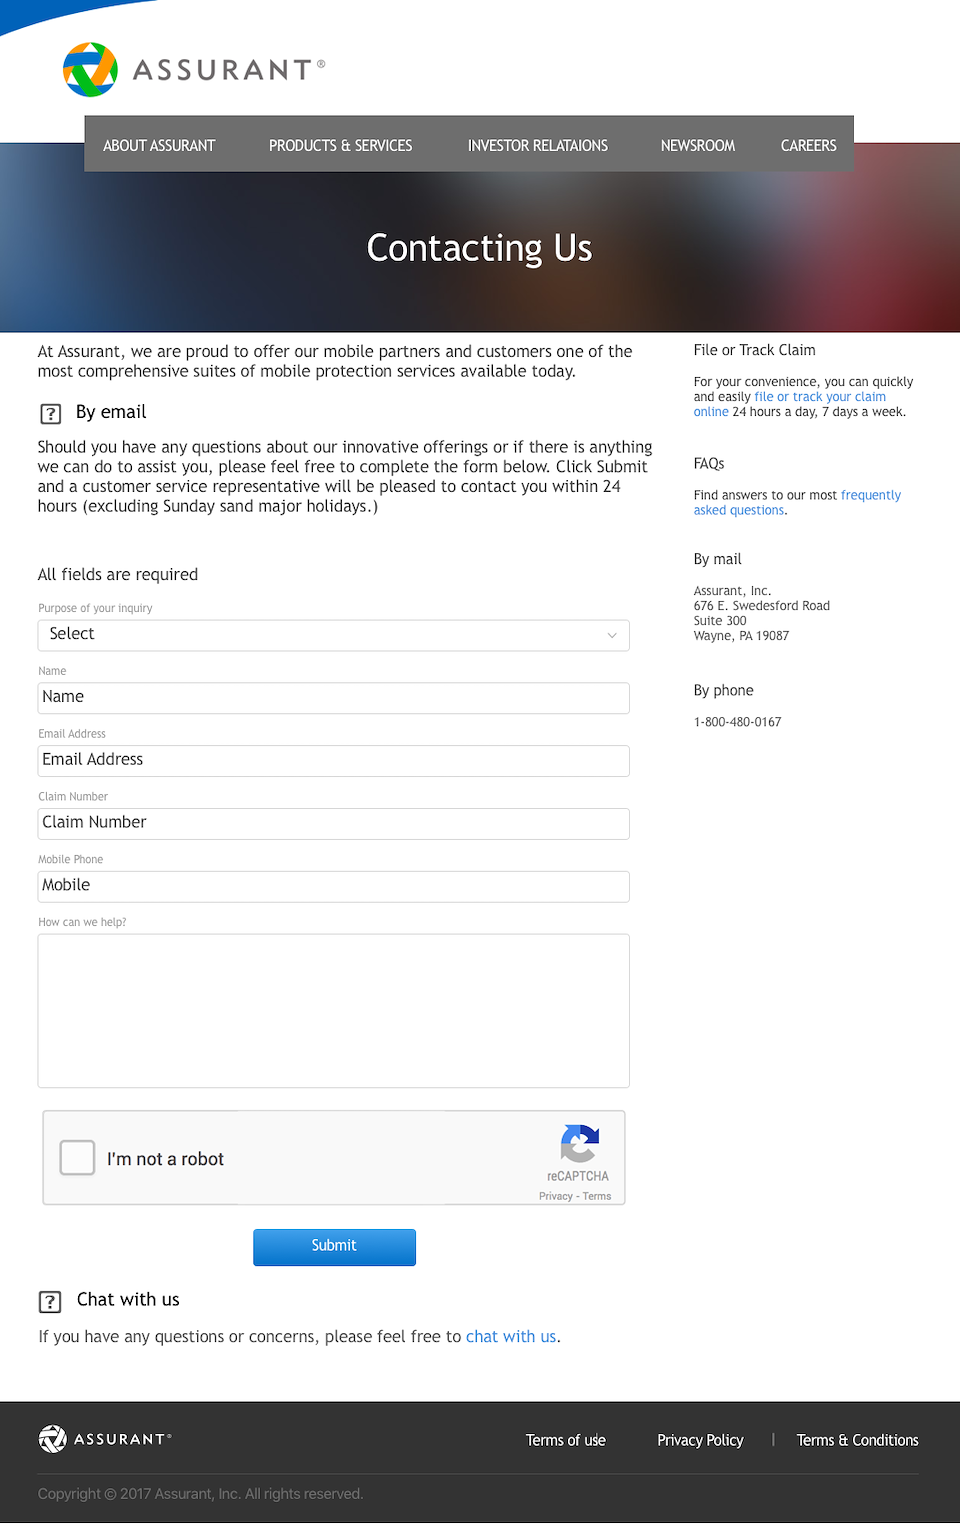Viewport: 960px width, 1526px height.
Task: Click the reCAPTCHA Terms link
Action: (x=597, y=1196)
